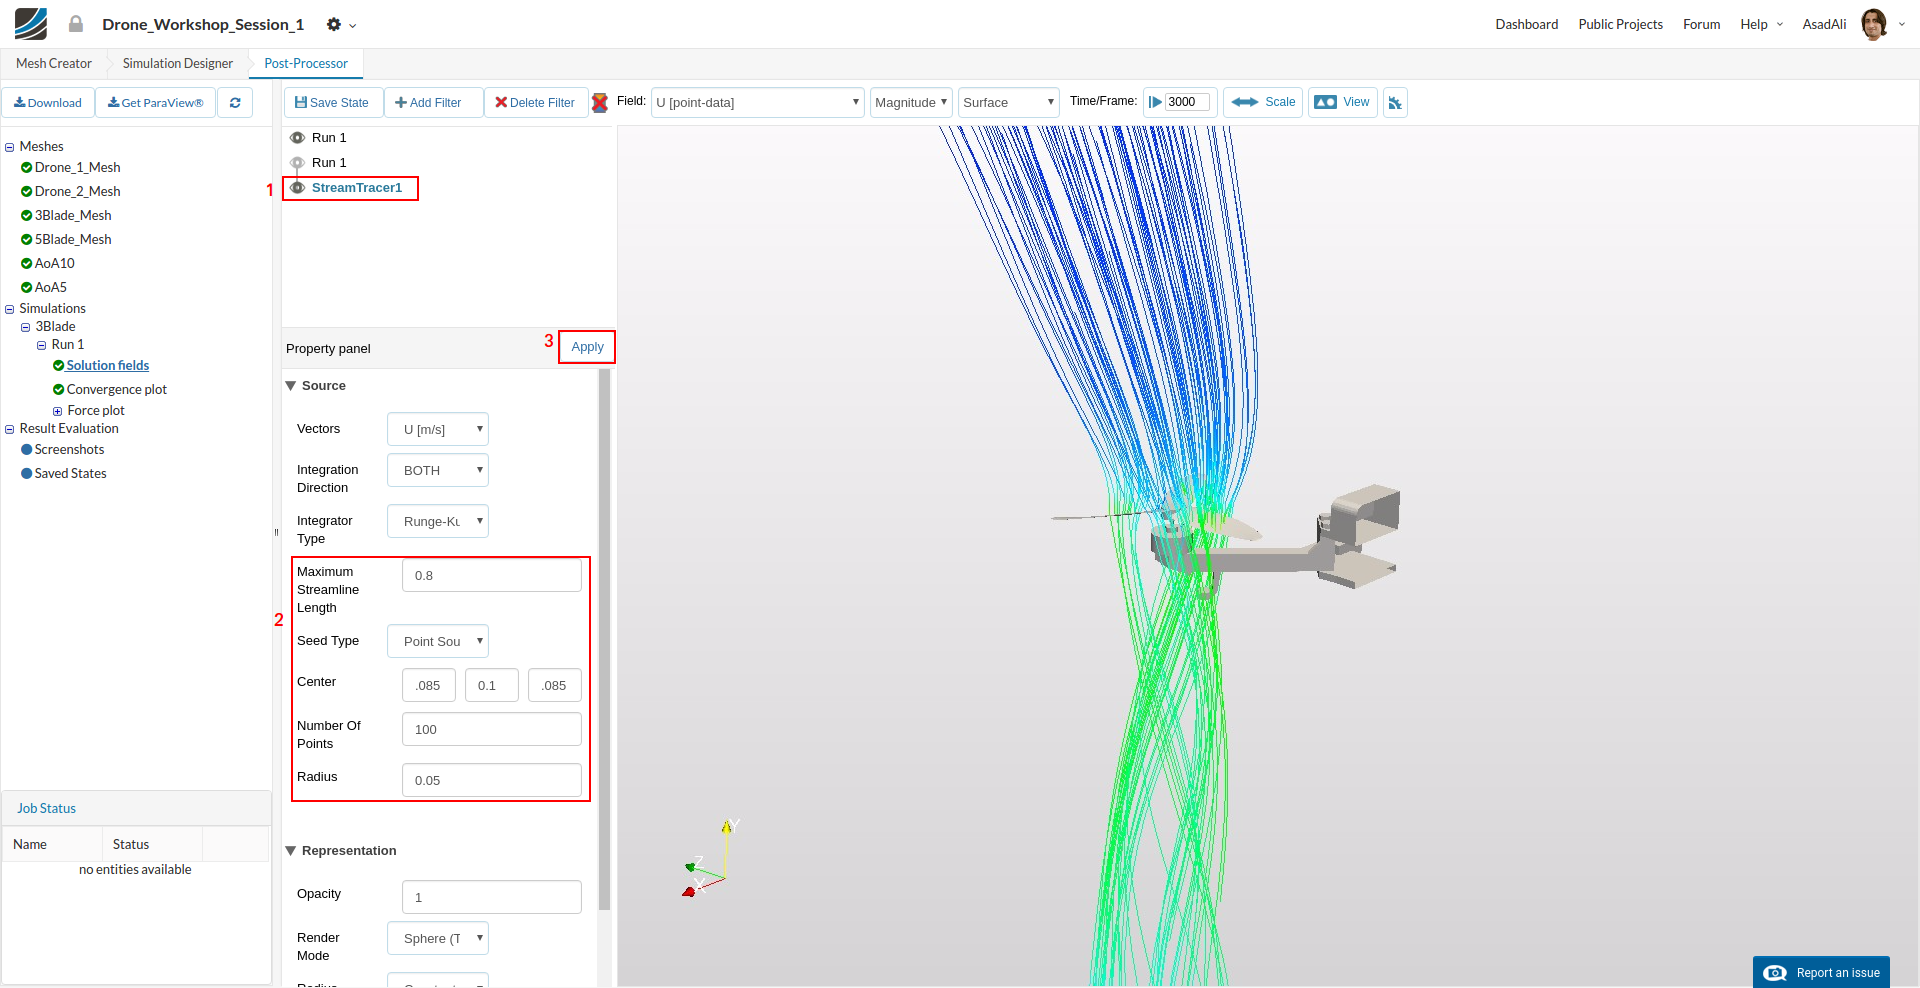Click the Delete Filter X button
Viewport: 1920px width, 988px height.
click(535, 103)
